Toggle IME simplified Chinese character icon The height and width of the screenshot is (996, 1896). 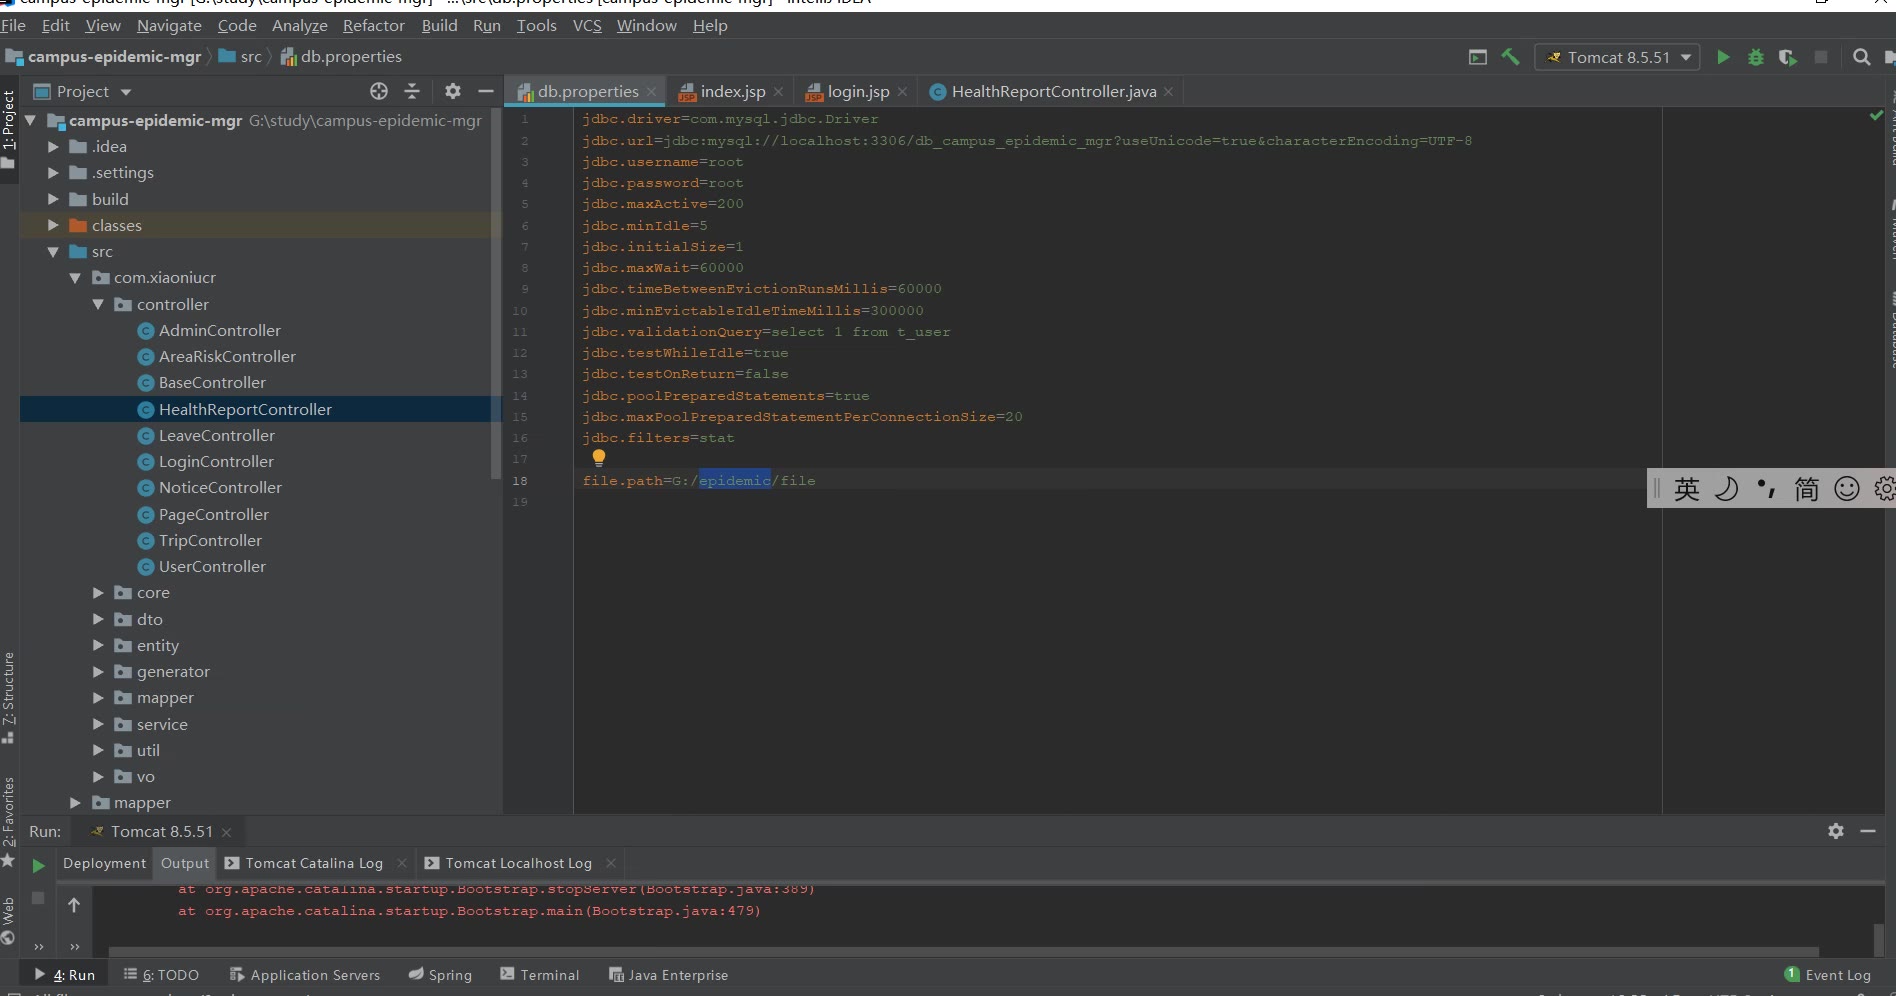(1807, 488)
